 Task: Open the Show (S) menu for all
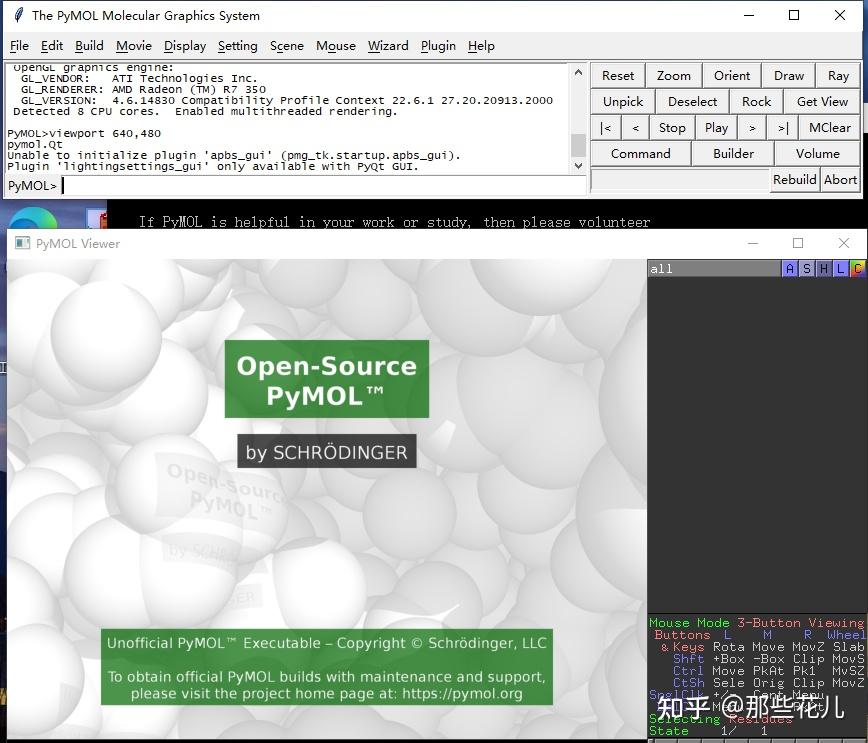[x=806, y=268]
